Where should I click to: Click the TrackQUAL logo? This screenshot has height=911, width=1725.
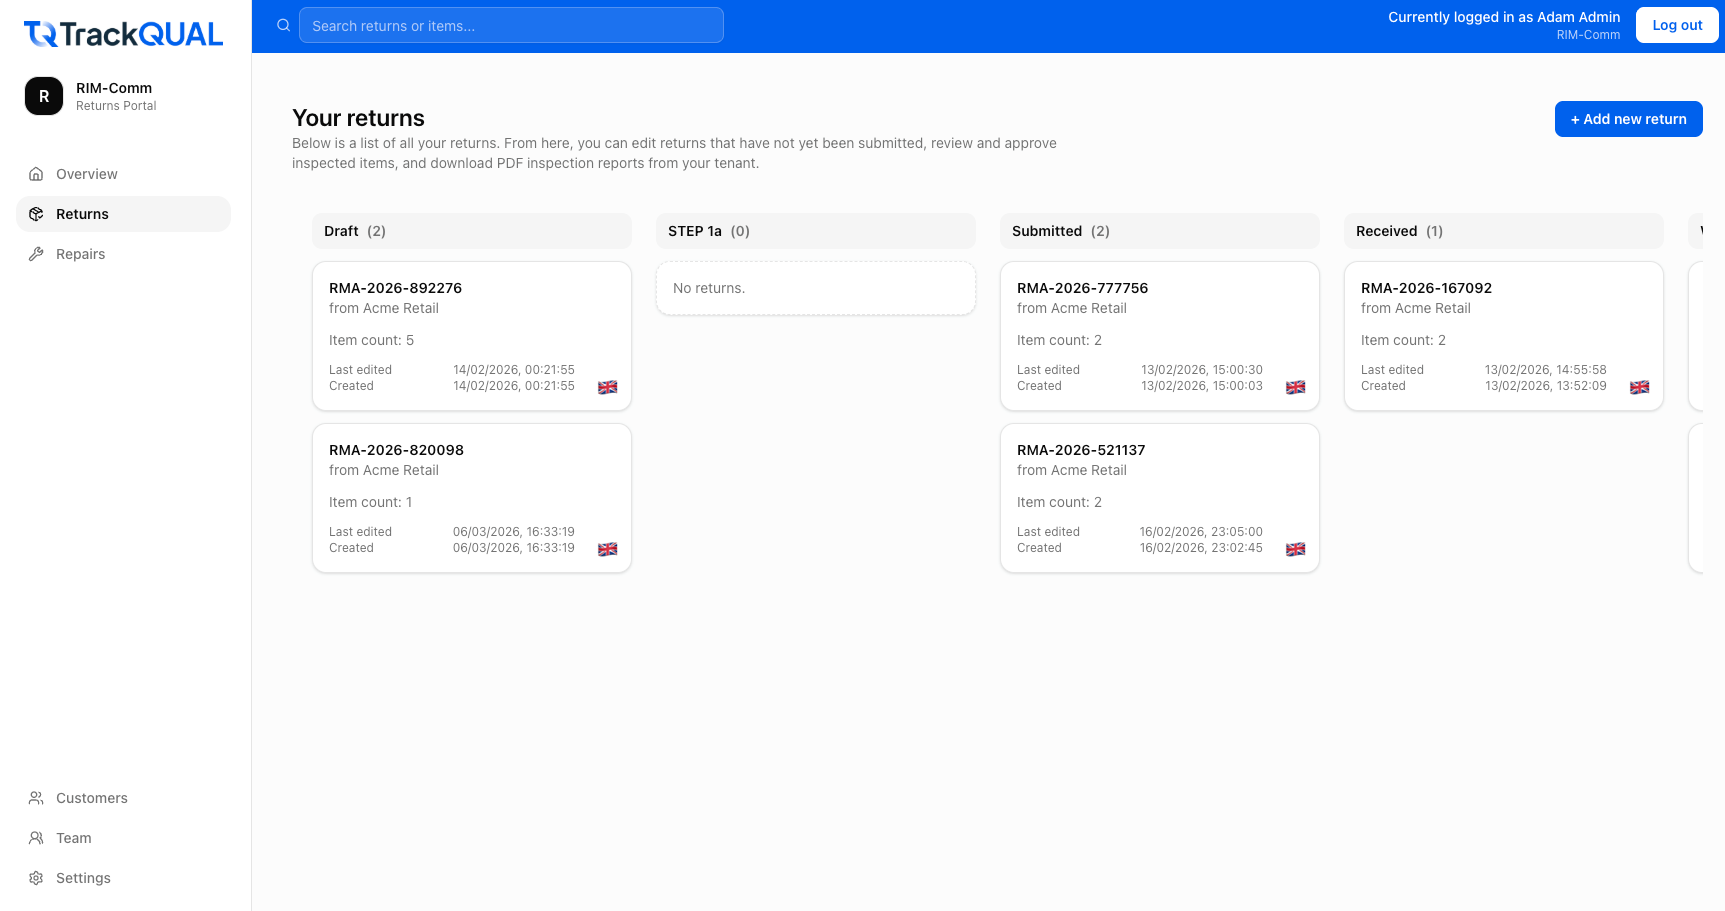click(x=122, y=33)
